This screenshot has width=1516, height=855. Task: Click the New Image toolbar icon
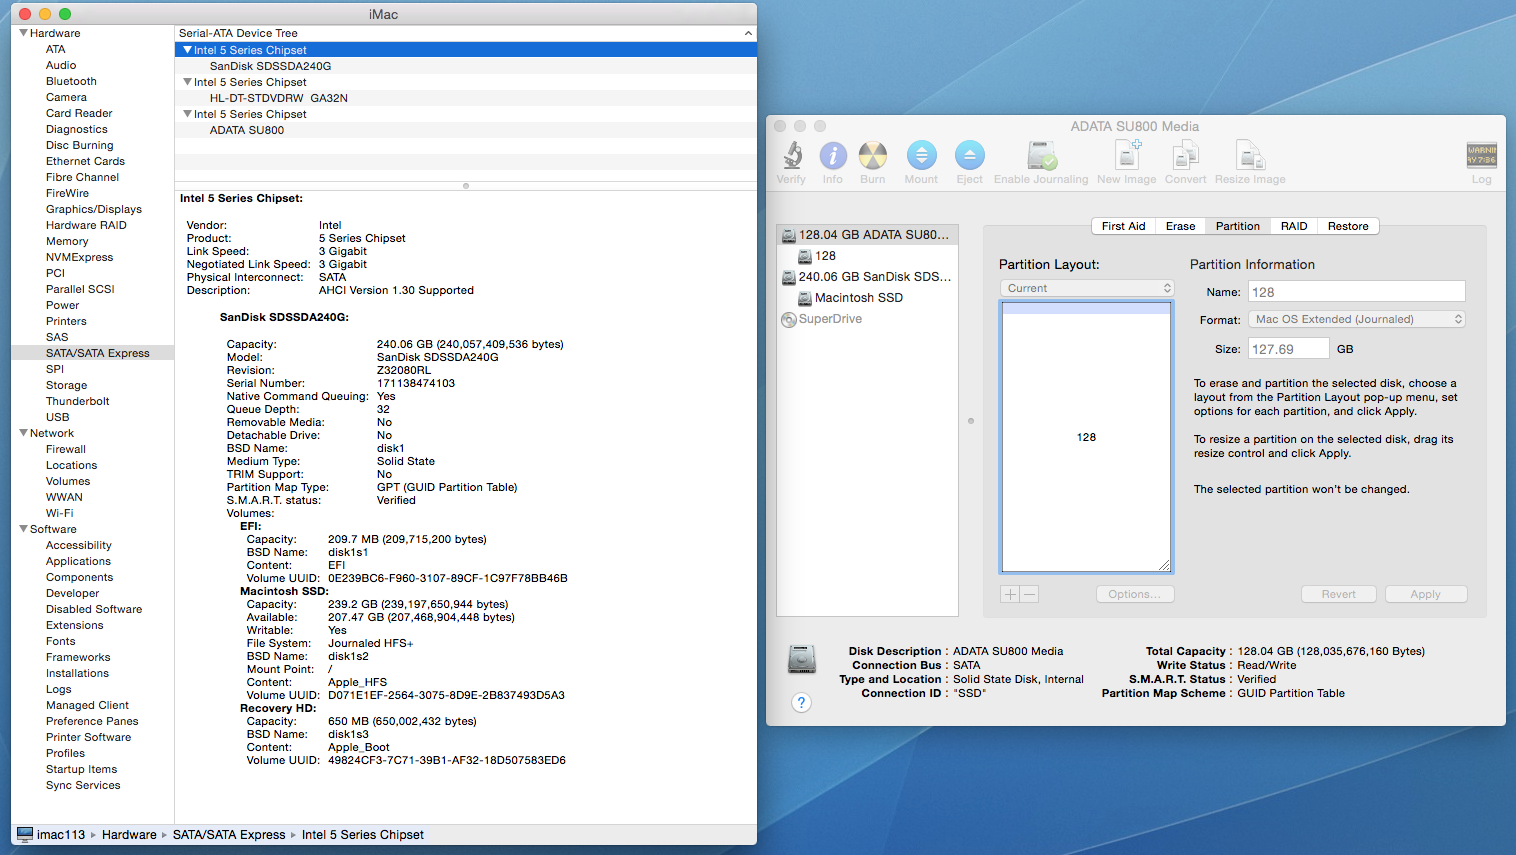click(1127, 155)
